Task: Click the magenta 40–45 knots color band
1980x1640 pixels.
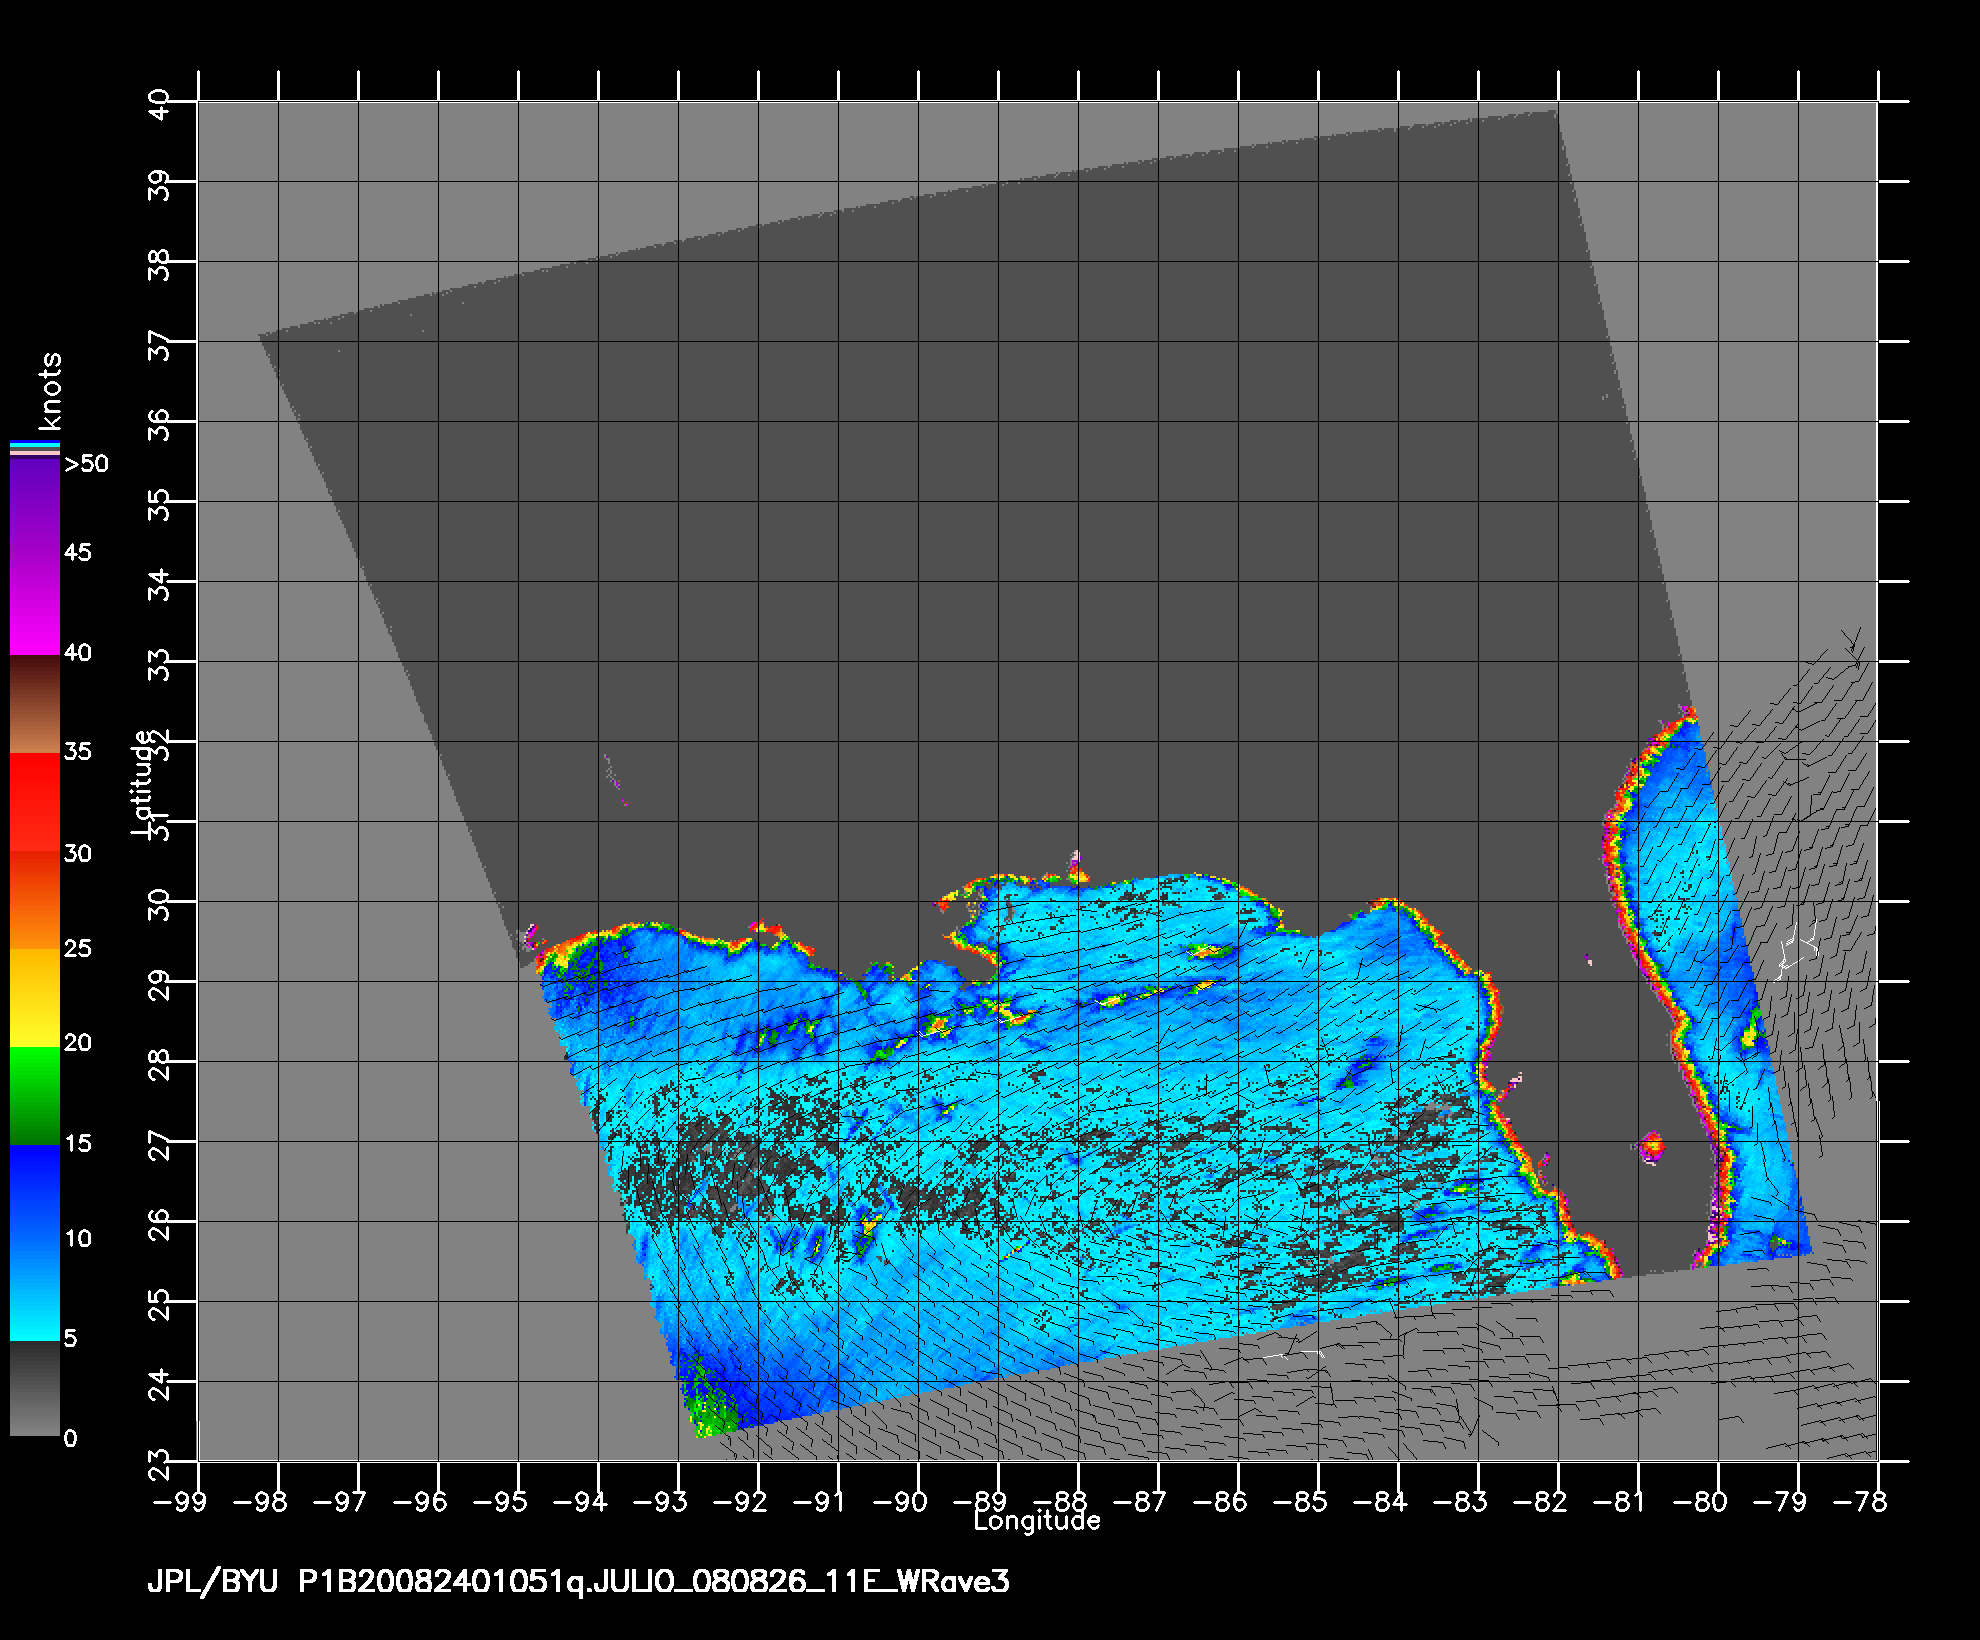Action: (35, 606)
